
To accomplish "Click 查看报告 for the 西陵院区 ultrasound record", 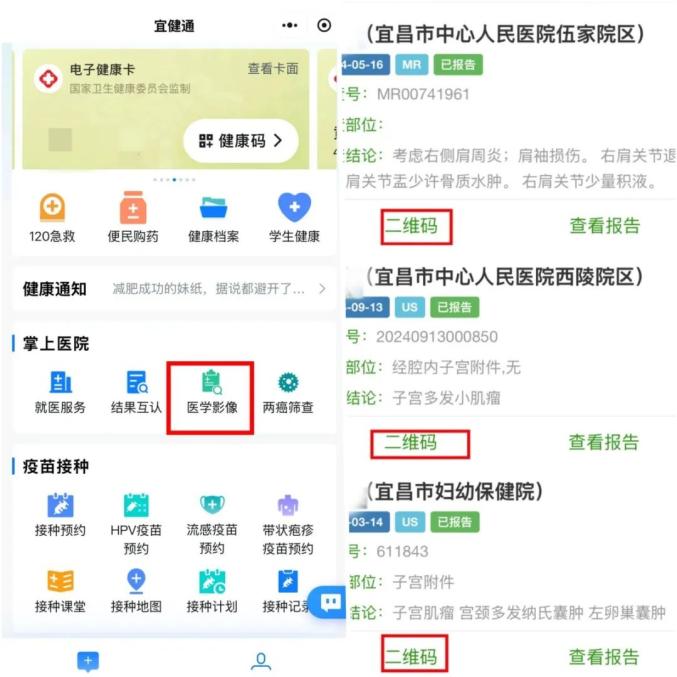I will tap(604, 442).
